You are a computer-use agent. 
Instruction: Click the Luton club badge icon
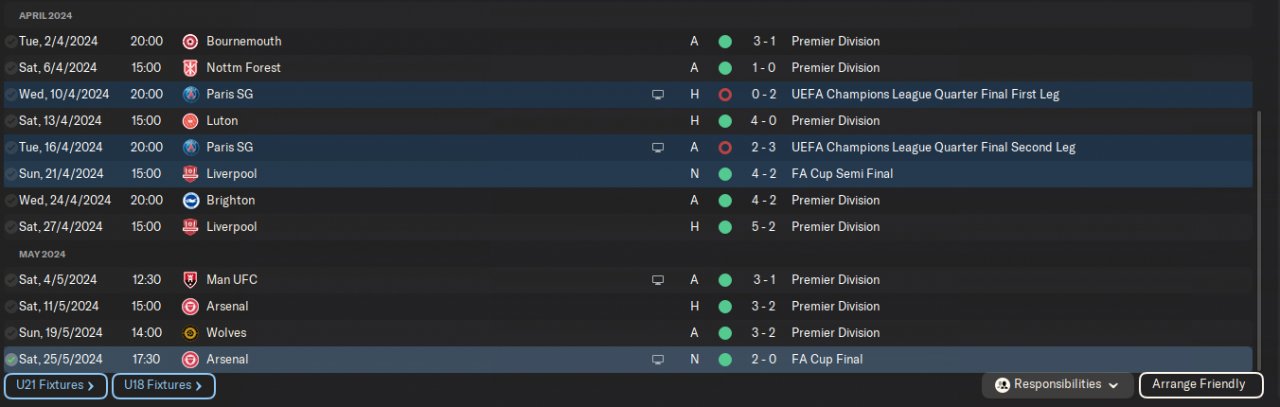pos(190,121)
